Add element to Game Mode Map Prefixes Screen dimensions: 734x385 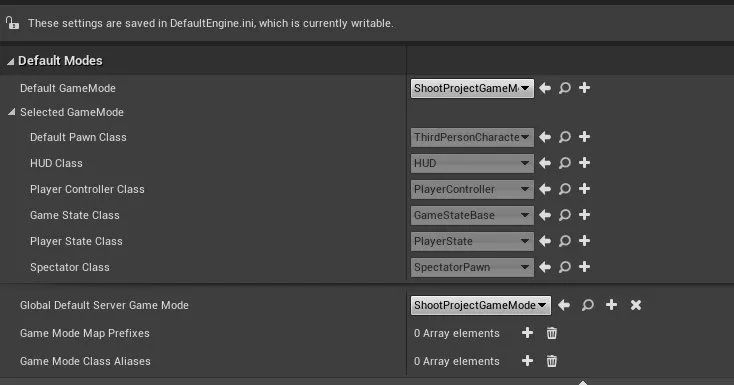[x=528, y=333]
